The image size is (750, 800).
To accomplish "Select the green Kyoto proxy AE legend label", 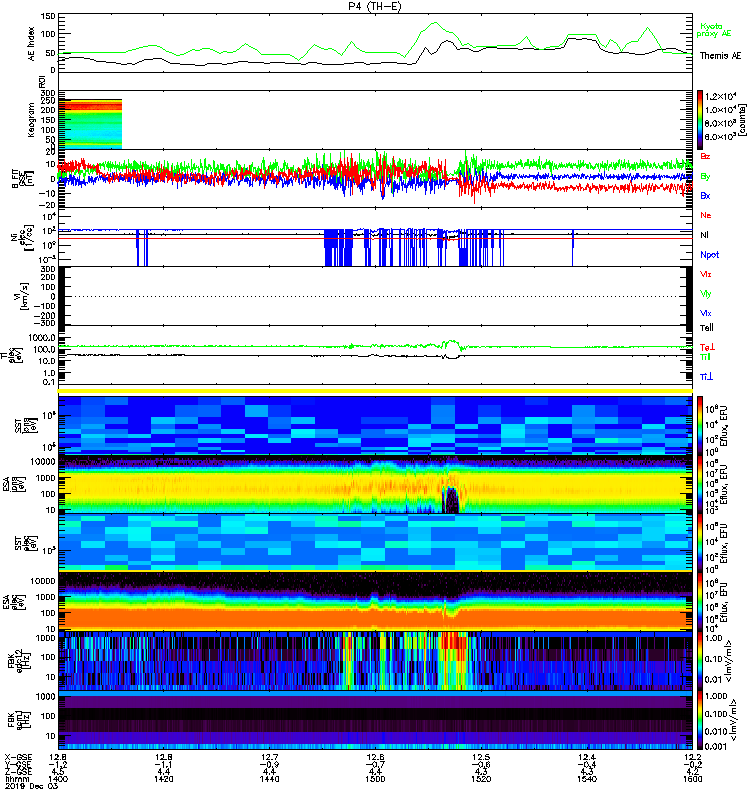I will (714, 30).
